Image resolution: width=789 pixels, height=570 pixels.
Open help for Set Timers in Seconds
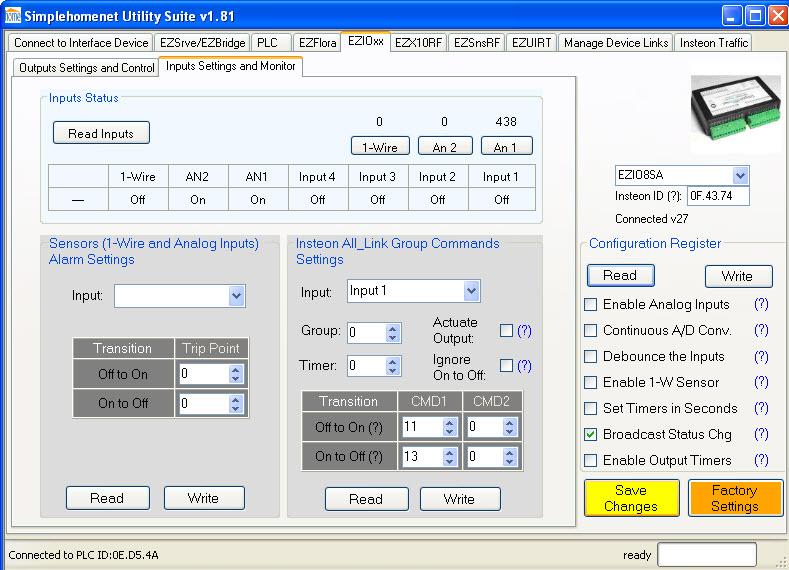tap(761, 409)
